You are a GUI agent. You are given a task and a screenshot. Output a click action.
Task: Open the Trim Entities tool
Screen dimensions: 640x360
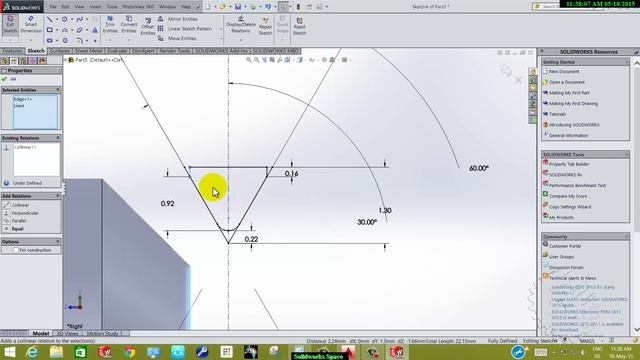click(110, 25)
